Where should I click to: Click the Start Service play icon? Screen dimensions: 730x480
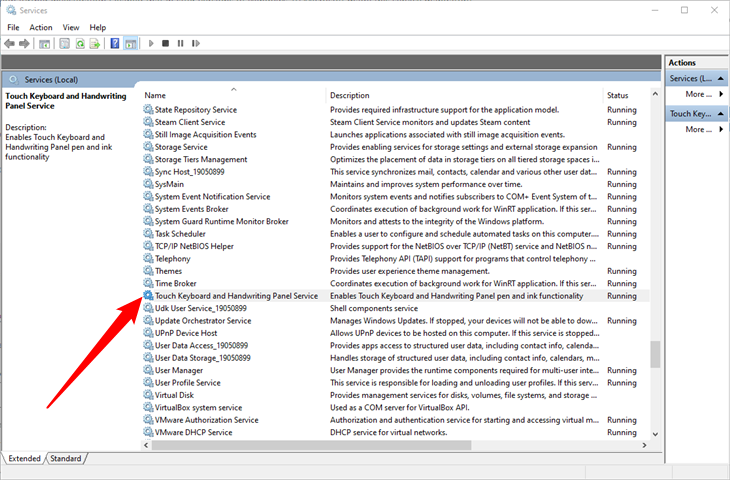151,44
